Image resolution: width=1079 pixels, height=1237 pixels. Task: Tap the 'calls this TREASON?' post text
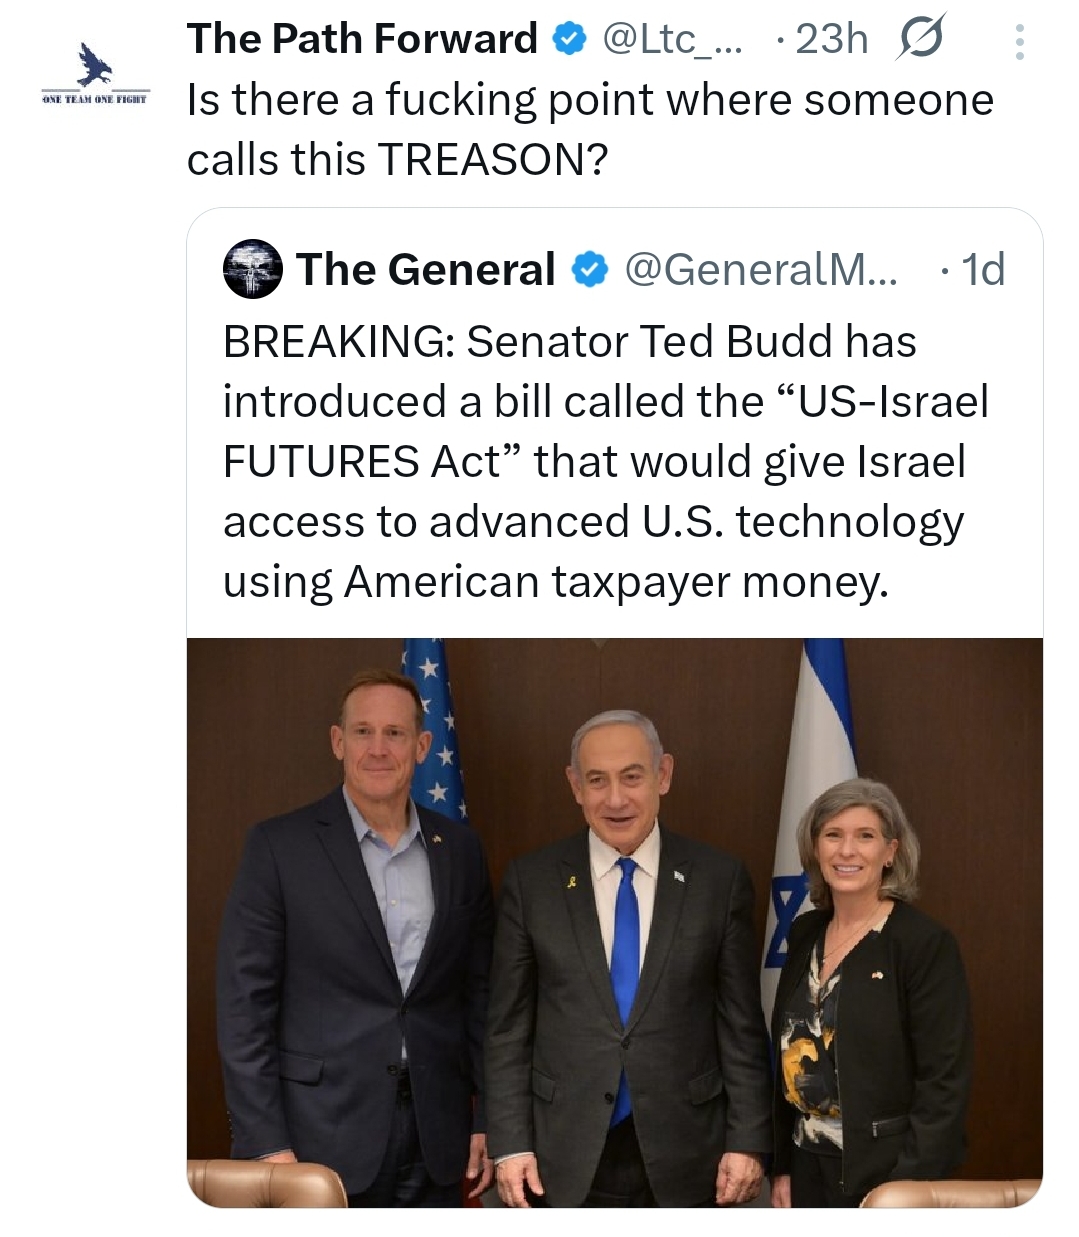(397, 160)
